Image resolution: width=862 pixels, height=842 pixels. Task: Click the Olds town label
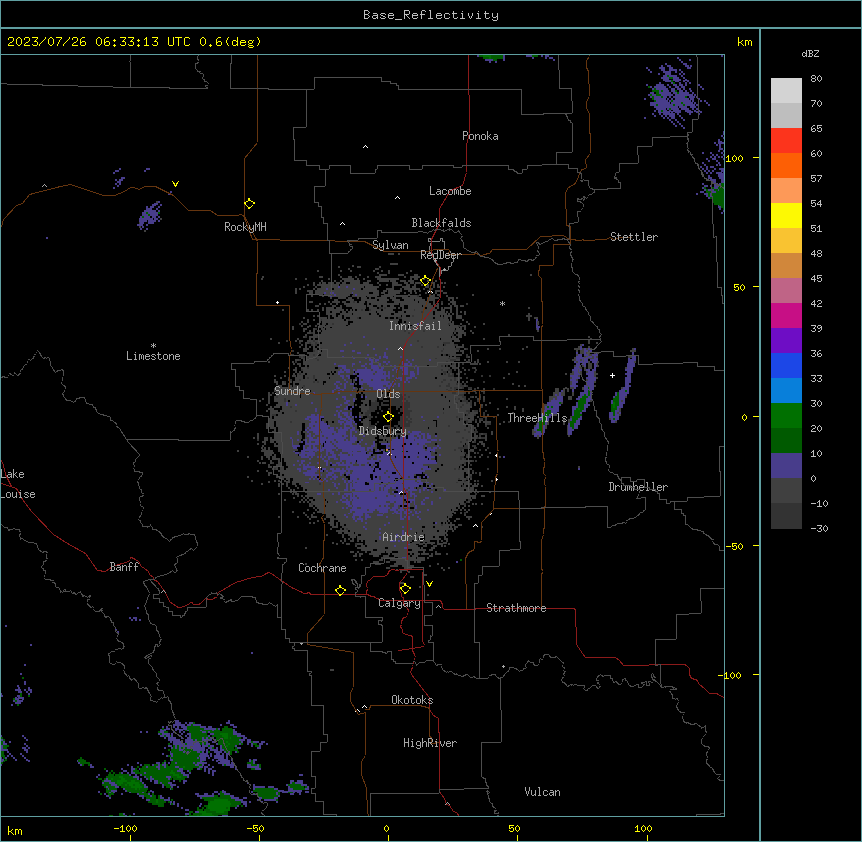388,394
